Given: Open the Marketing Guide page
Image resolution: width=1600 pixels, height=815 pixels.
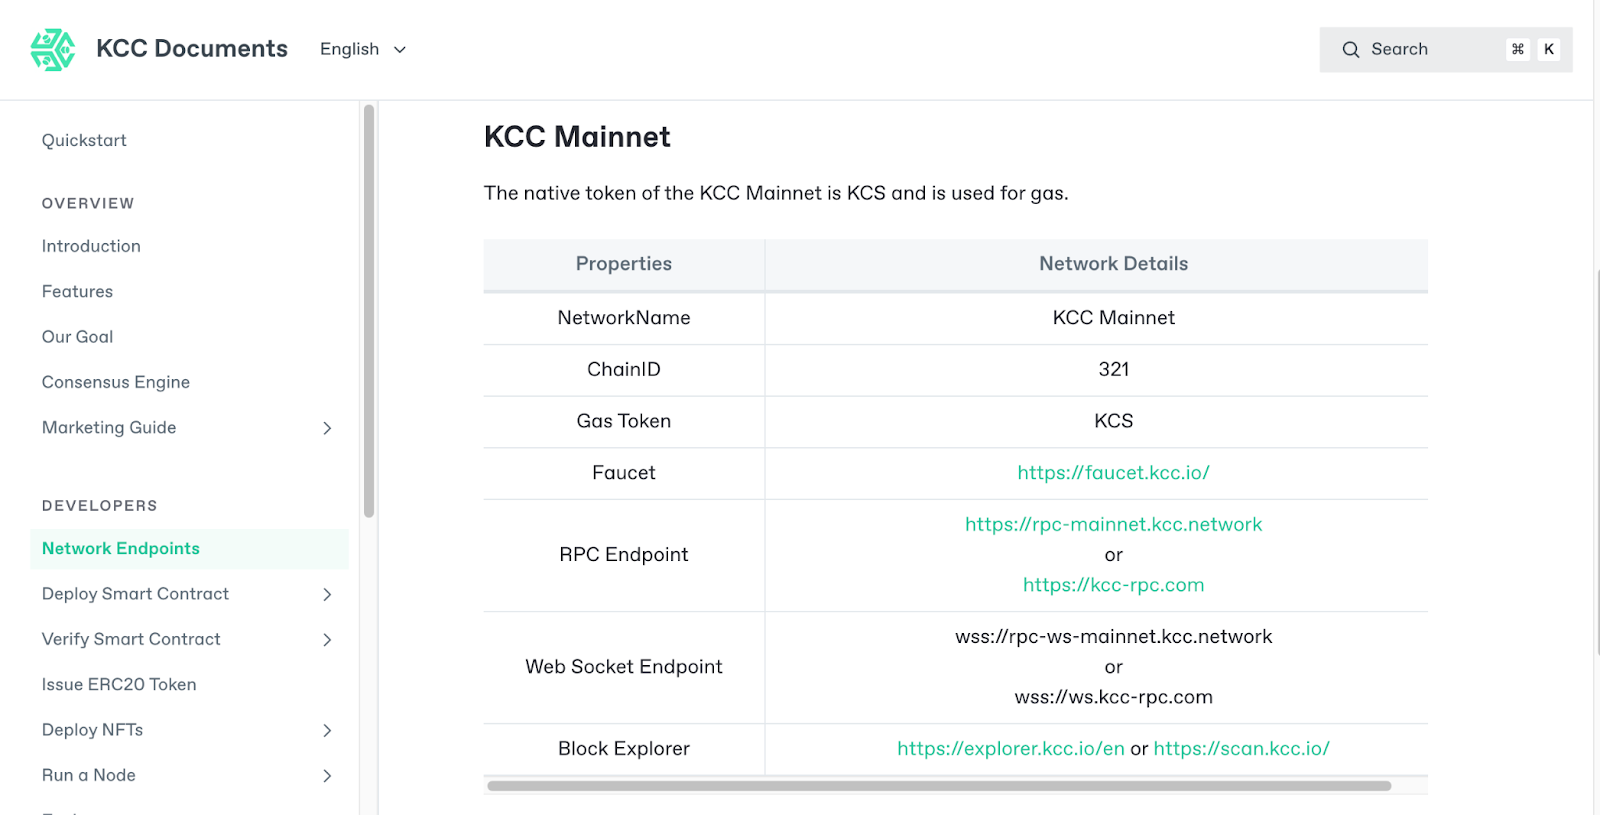Looking at the screenshot, I should click(109, 428).
